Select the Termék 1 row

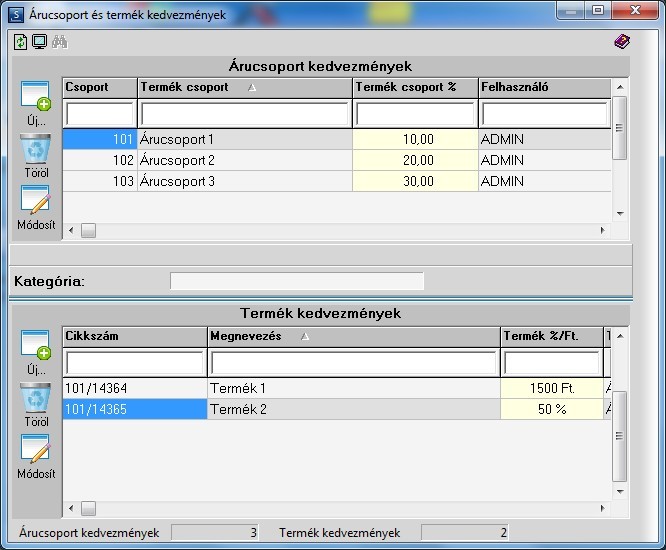click(336, 388)
